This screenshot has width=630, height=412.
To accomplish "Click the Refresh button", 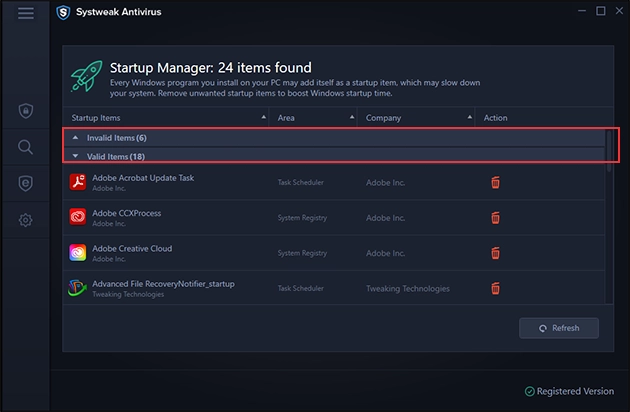I will (x=558, y=328).
